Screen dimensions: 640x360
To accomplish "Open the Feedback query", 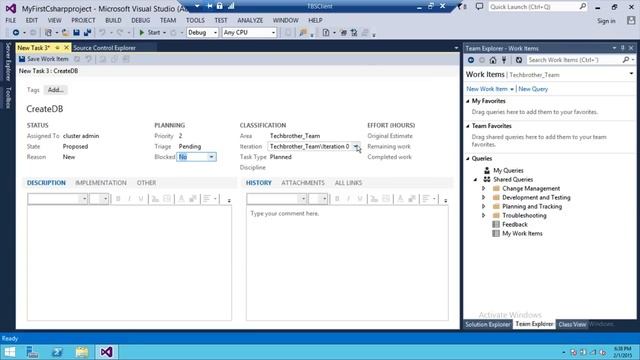I will point(515,224).
